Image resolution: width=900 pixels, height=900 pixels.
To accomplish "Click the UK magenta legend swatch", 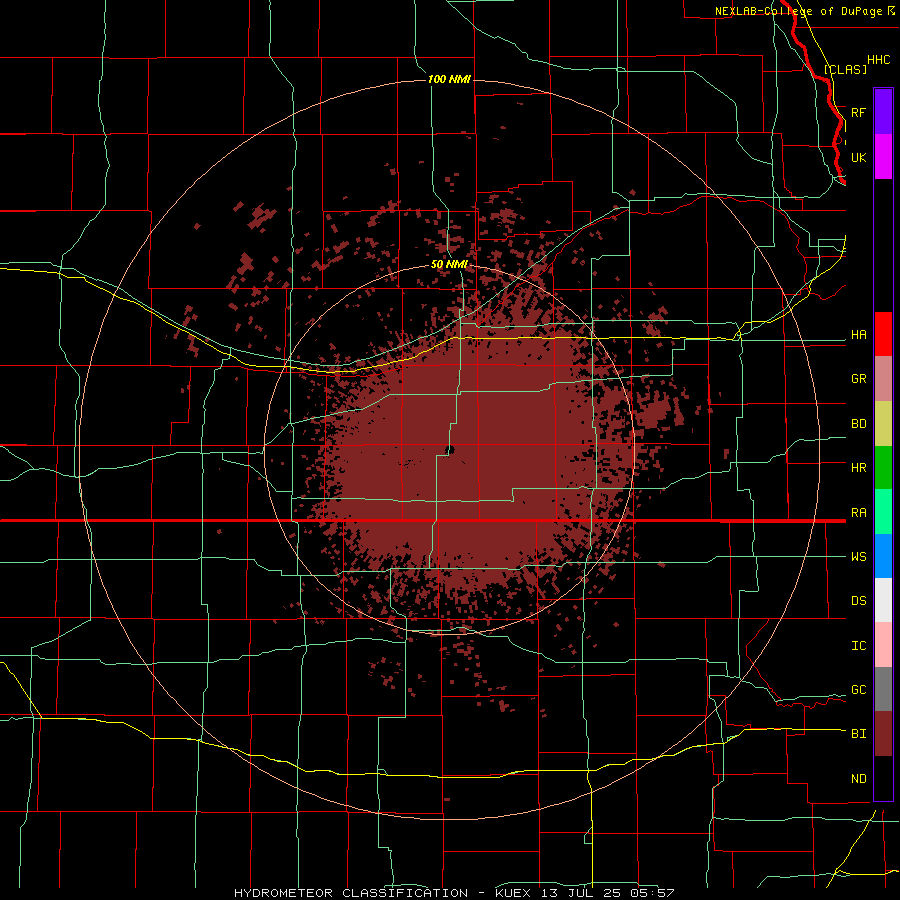I will 883,157.
